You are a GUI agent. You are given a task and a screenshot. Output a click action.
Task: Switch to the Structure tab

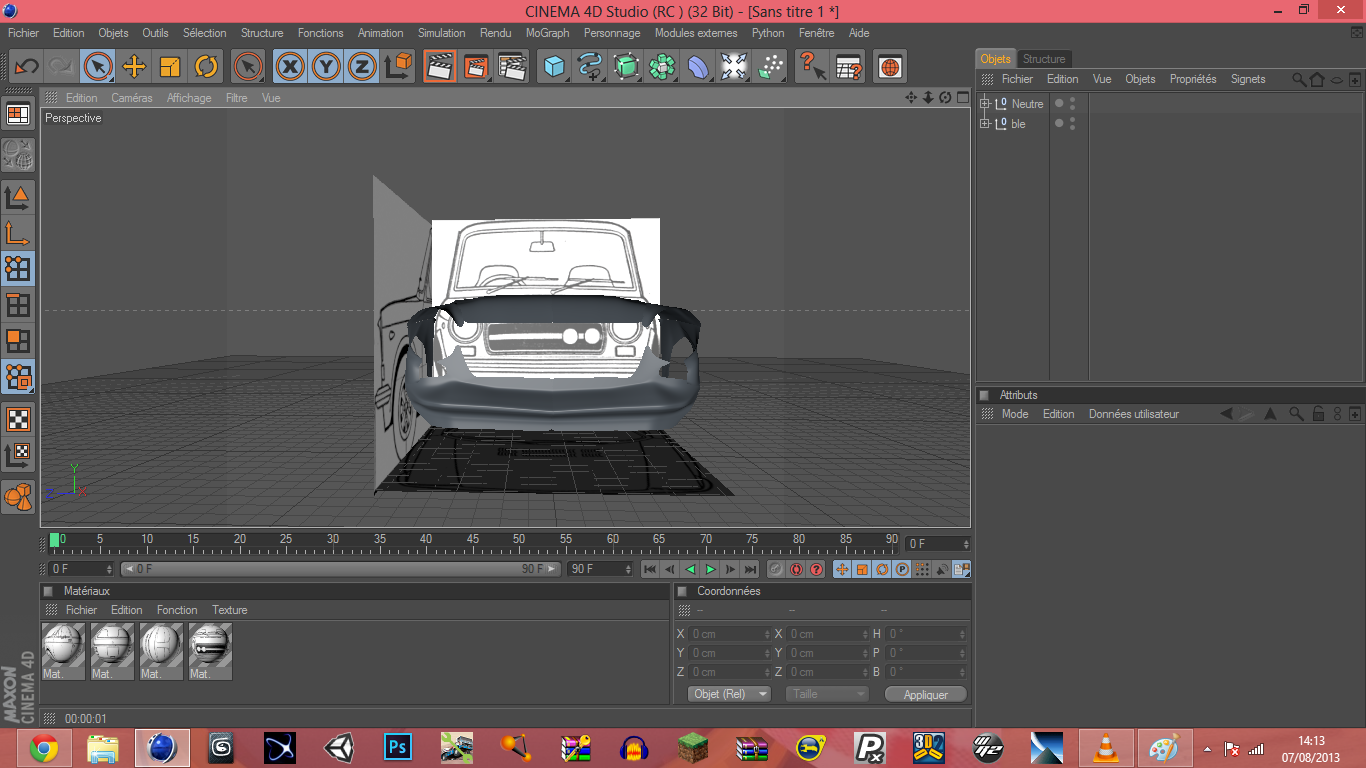(1044, 59)
